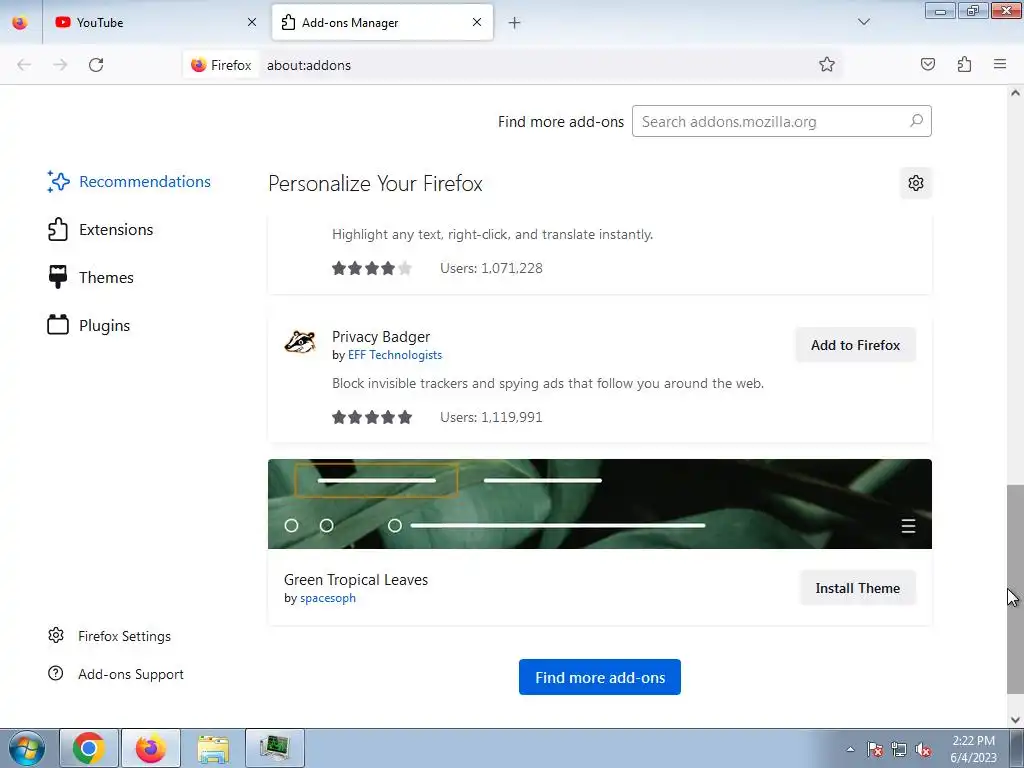Open Add-ons Support link
Viewport: 1024px width, 768px height.
coord(116,674)
